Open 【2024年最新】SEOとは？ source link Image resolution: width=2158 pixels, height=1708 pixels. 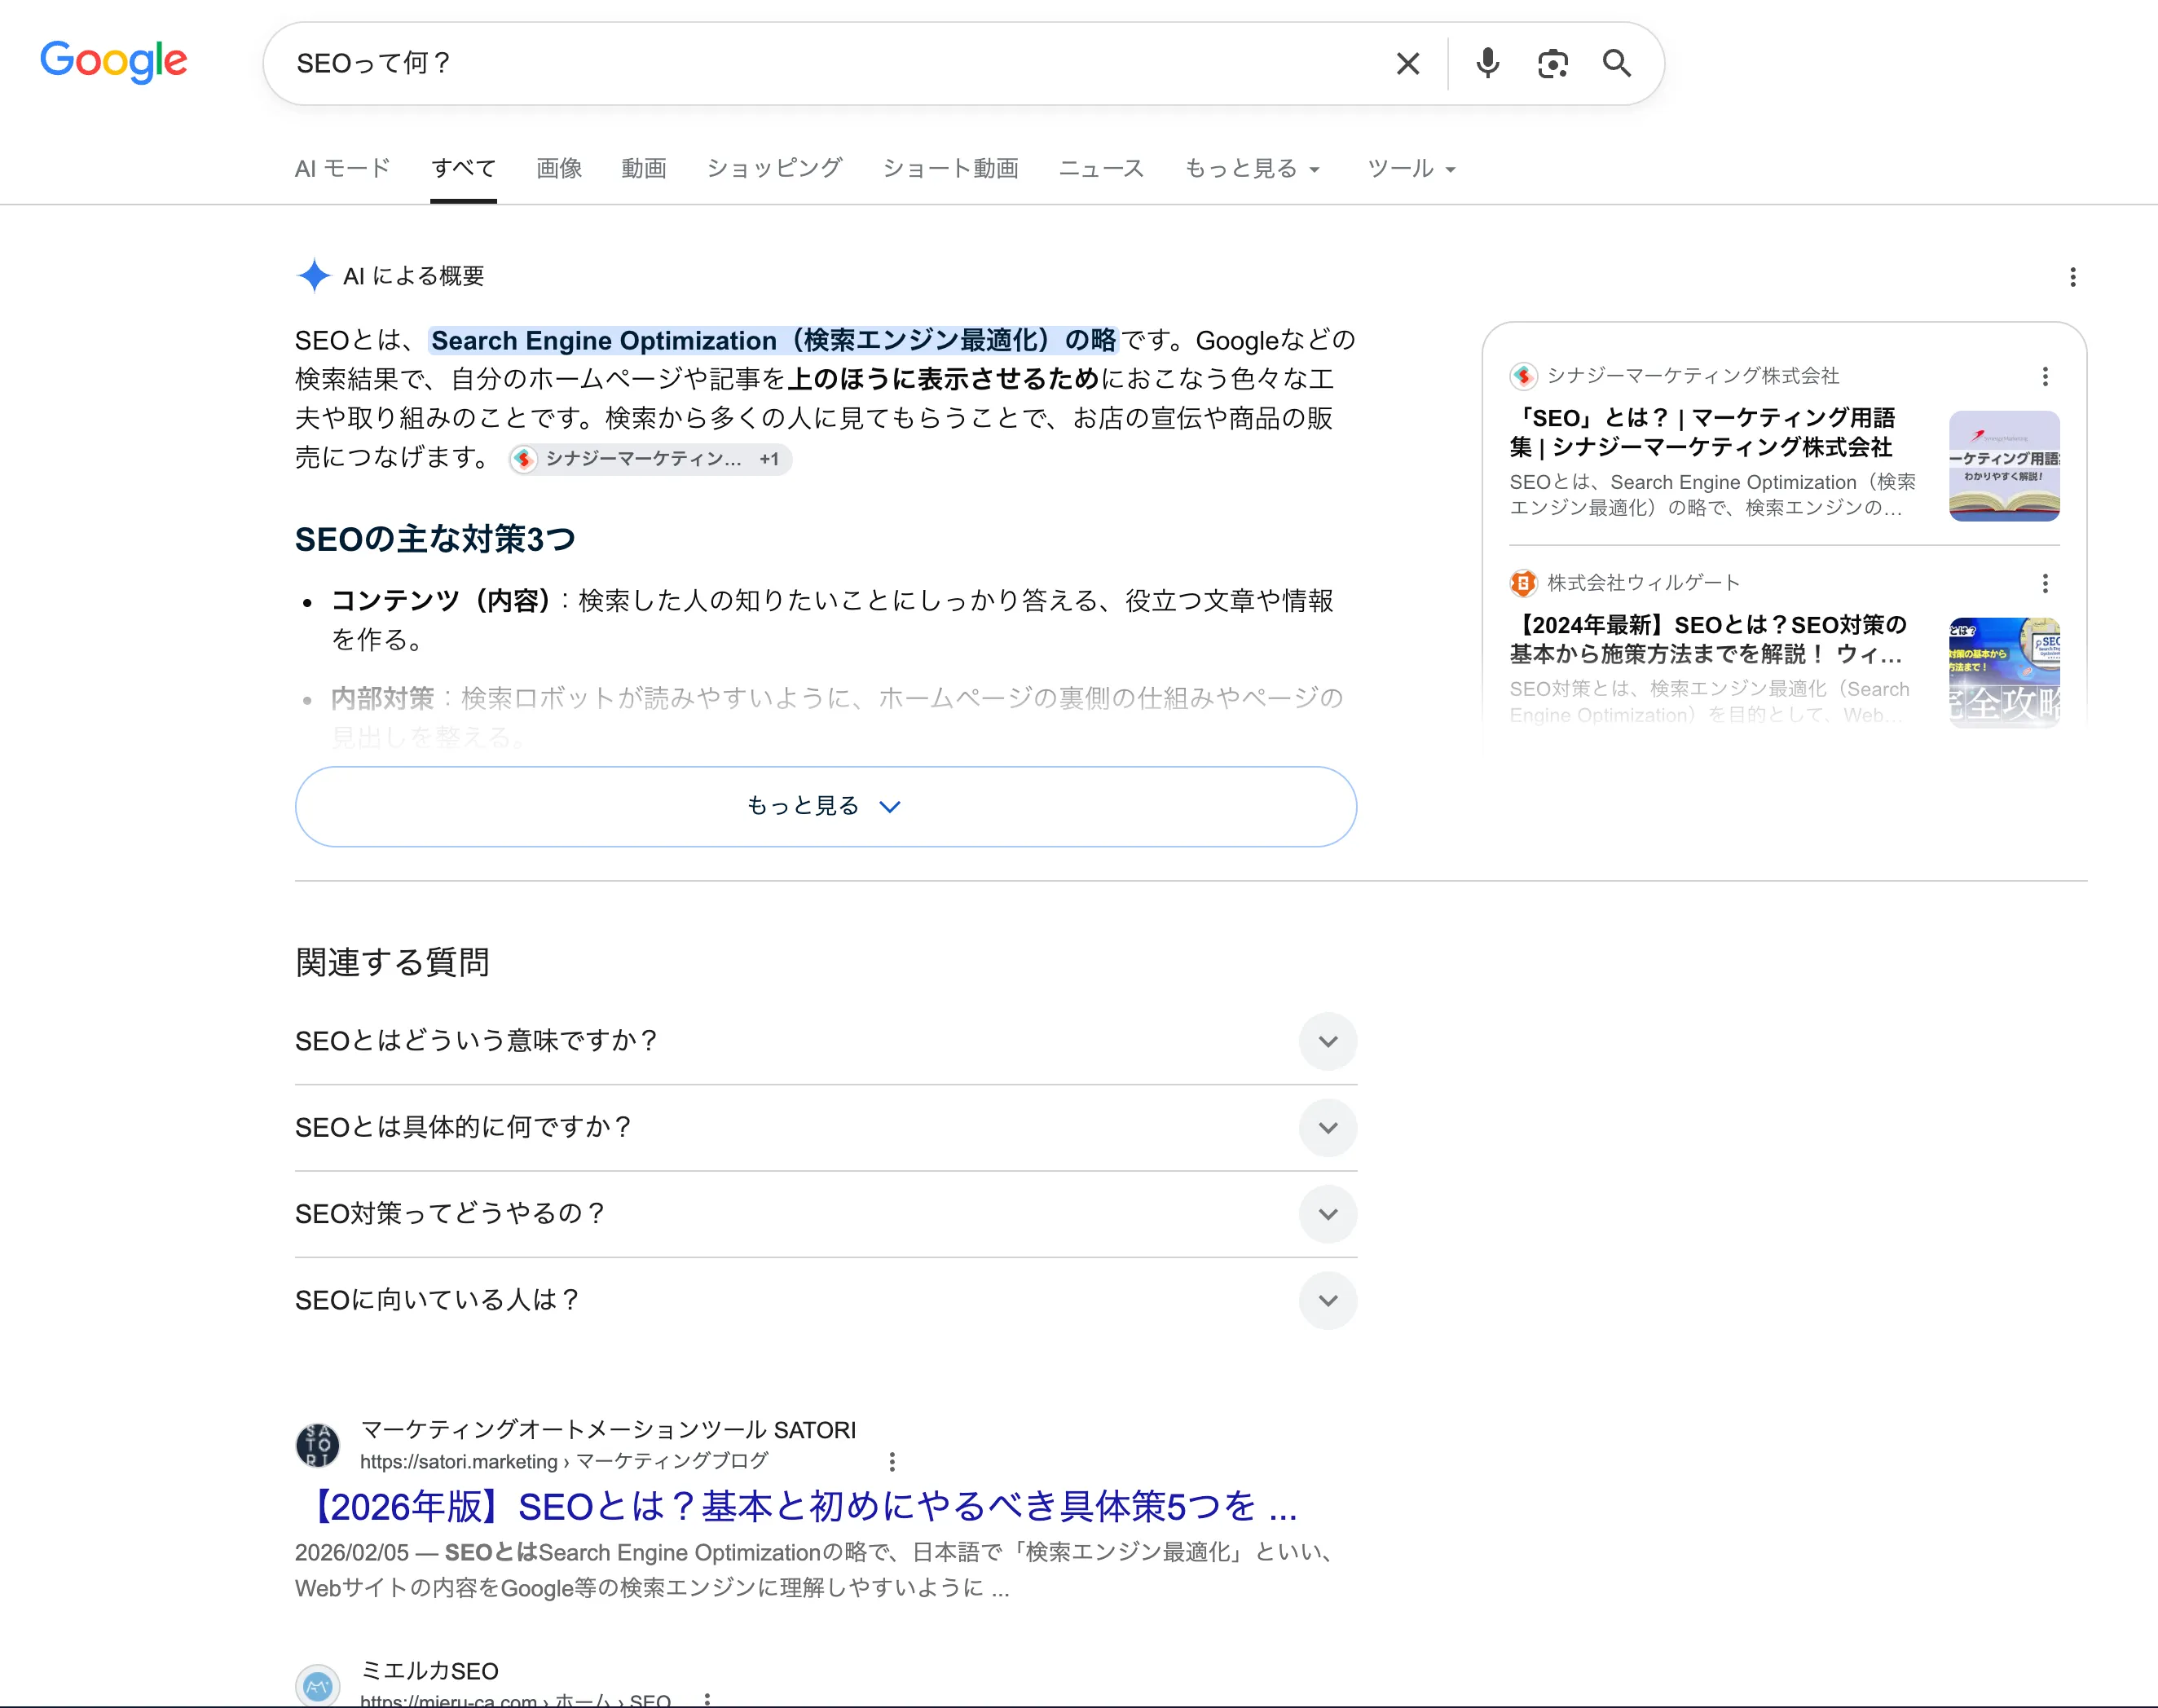1708,639
